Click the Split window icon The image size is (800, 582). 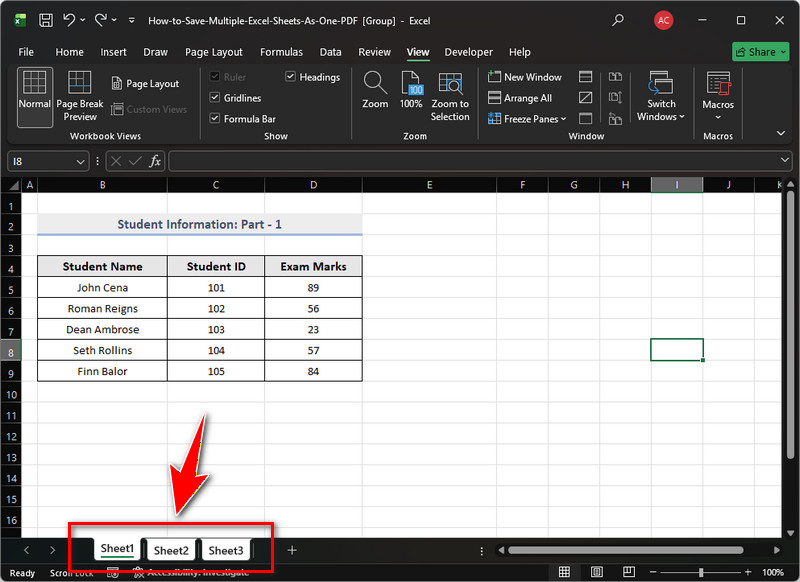(x=586, y=77)
